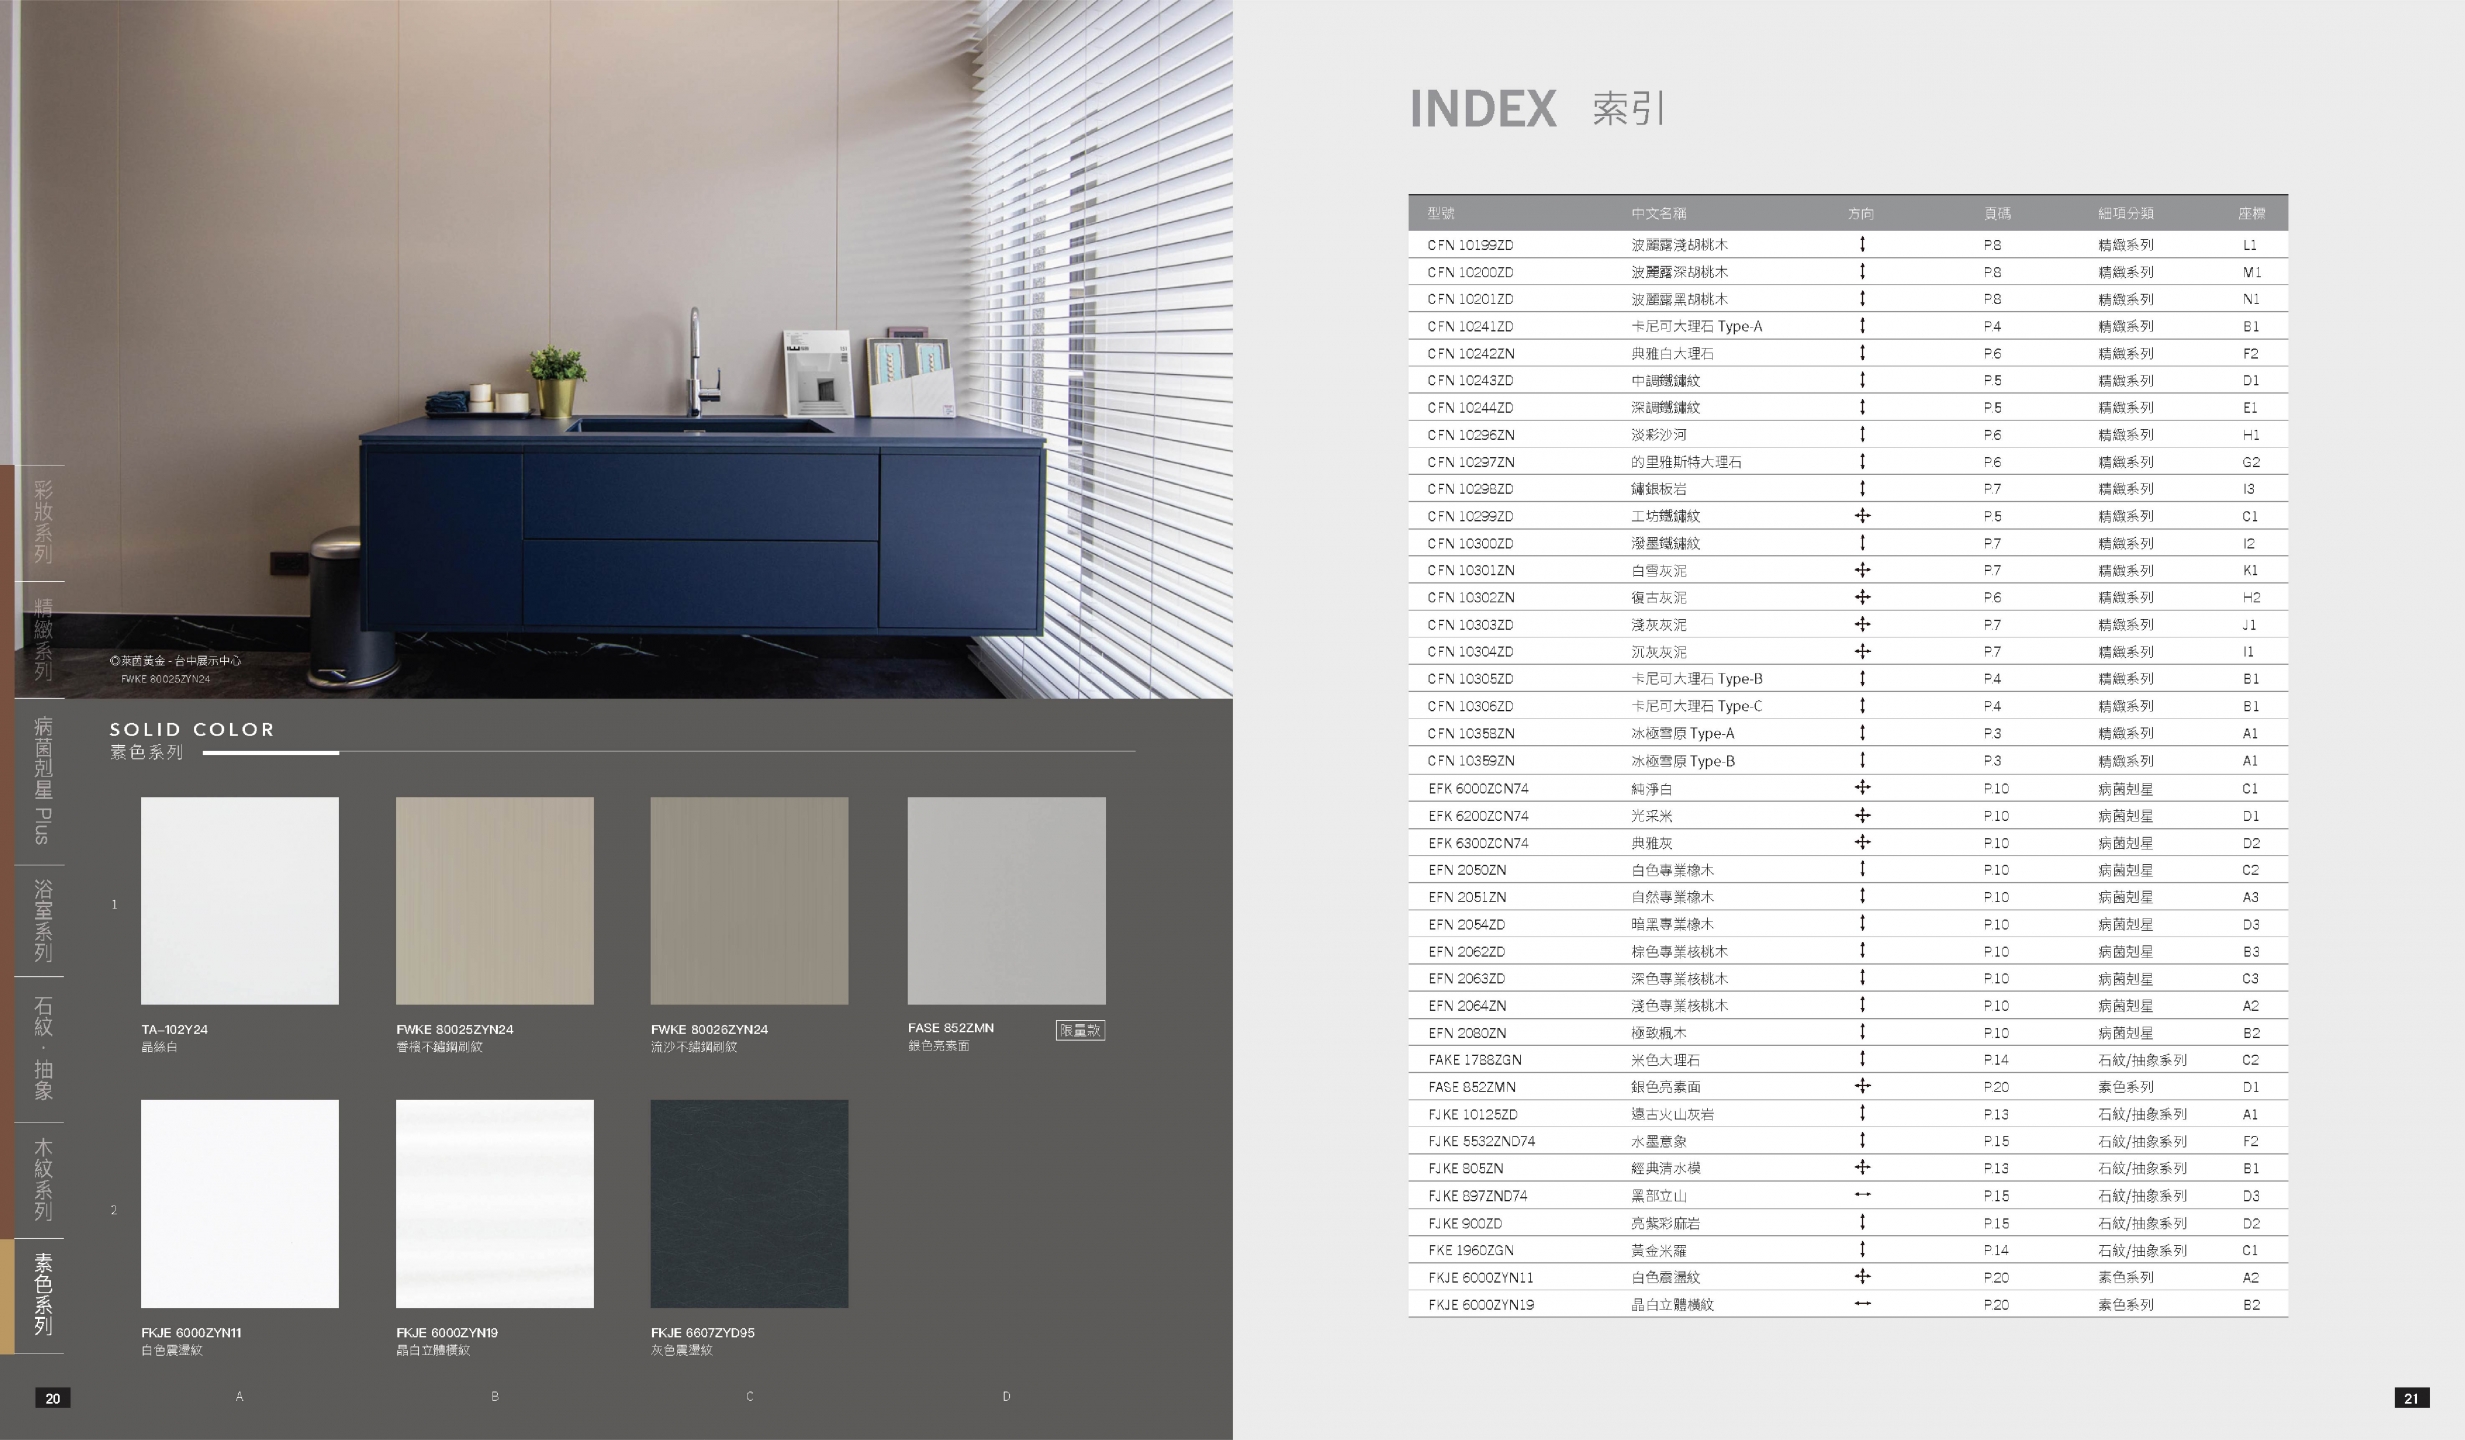
Task: Click the four-way direction icon in FASE 852ZMN row
Action: pos(1862,1086)
